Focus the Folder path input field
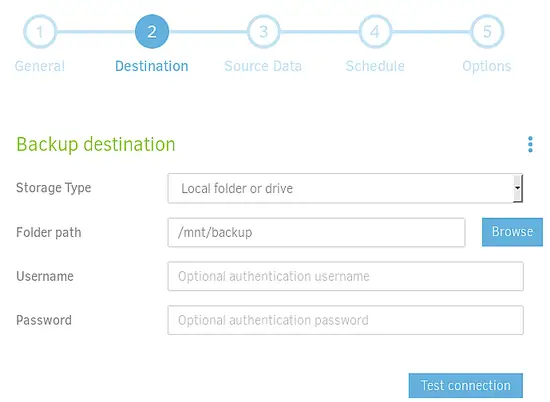 click(x=316, y=232)
